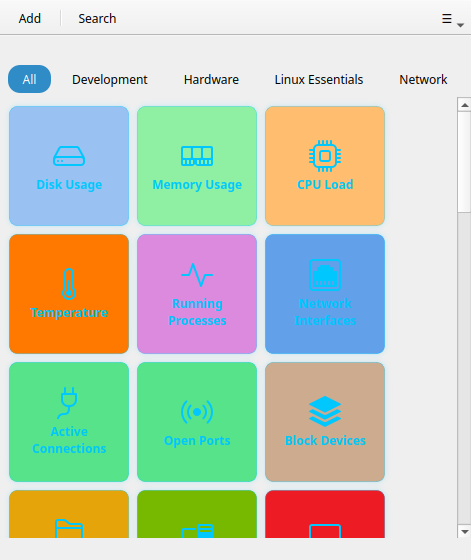Click the Memory Usage RAM icon

(197, 156)
